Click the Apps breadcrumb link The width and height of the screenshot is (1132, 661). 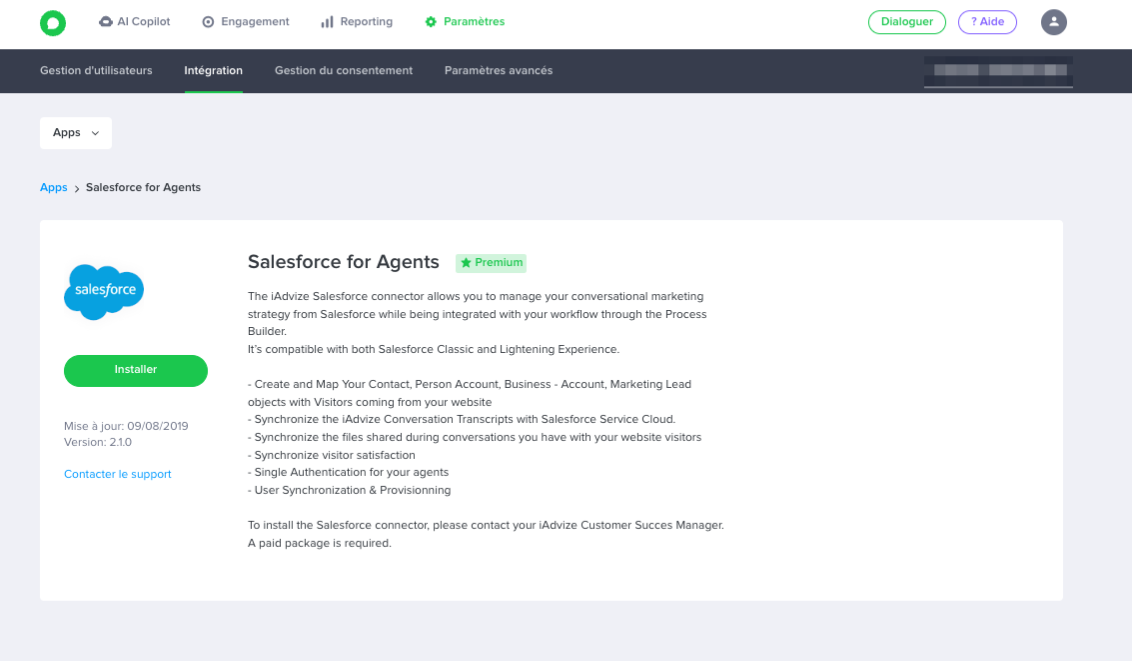click(53, 188)
